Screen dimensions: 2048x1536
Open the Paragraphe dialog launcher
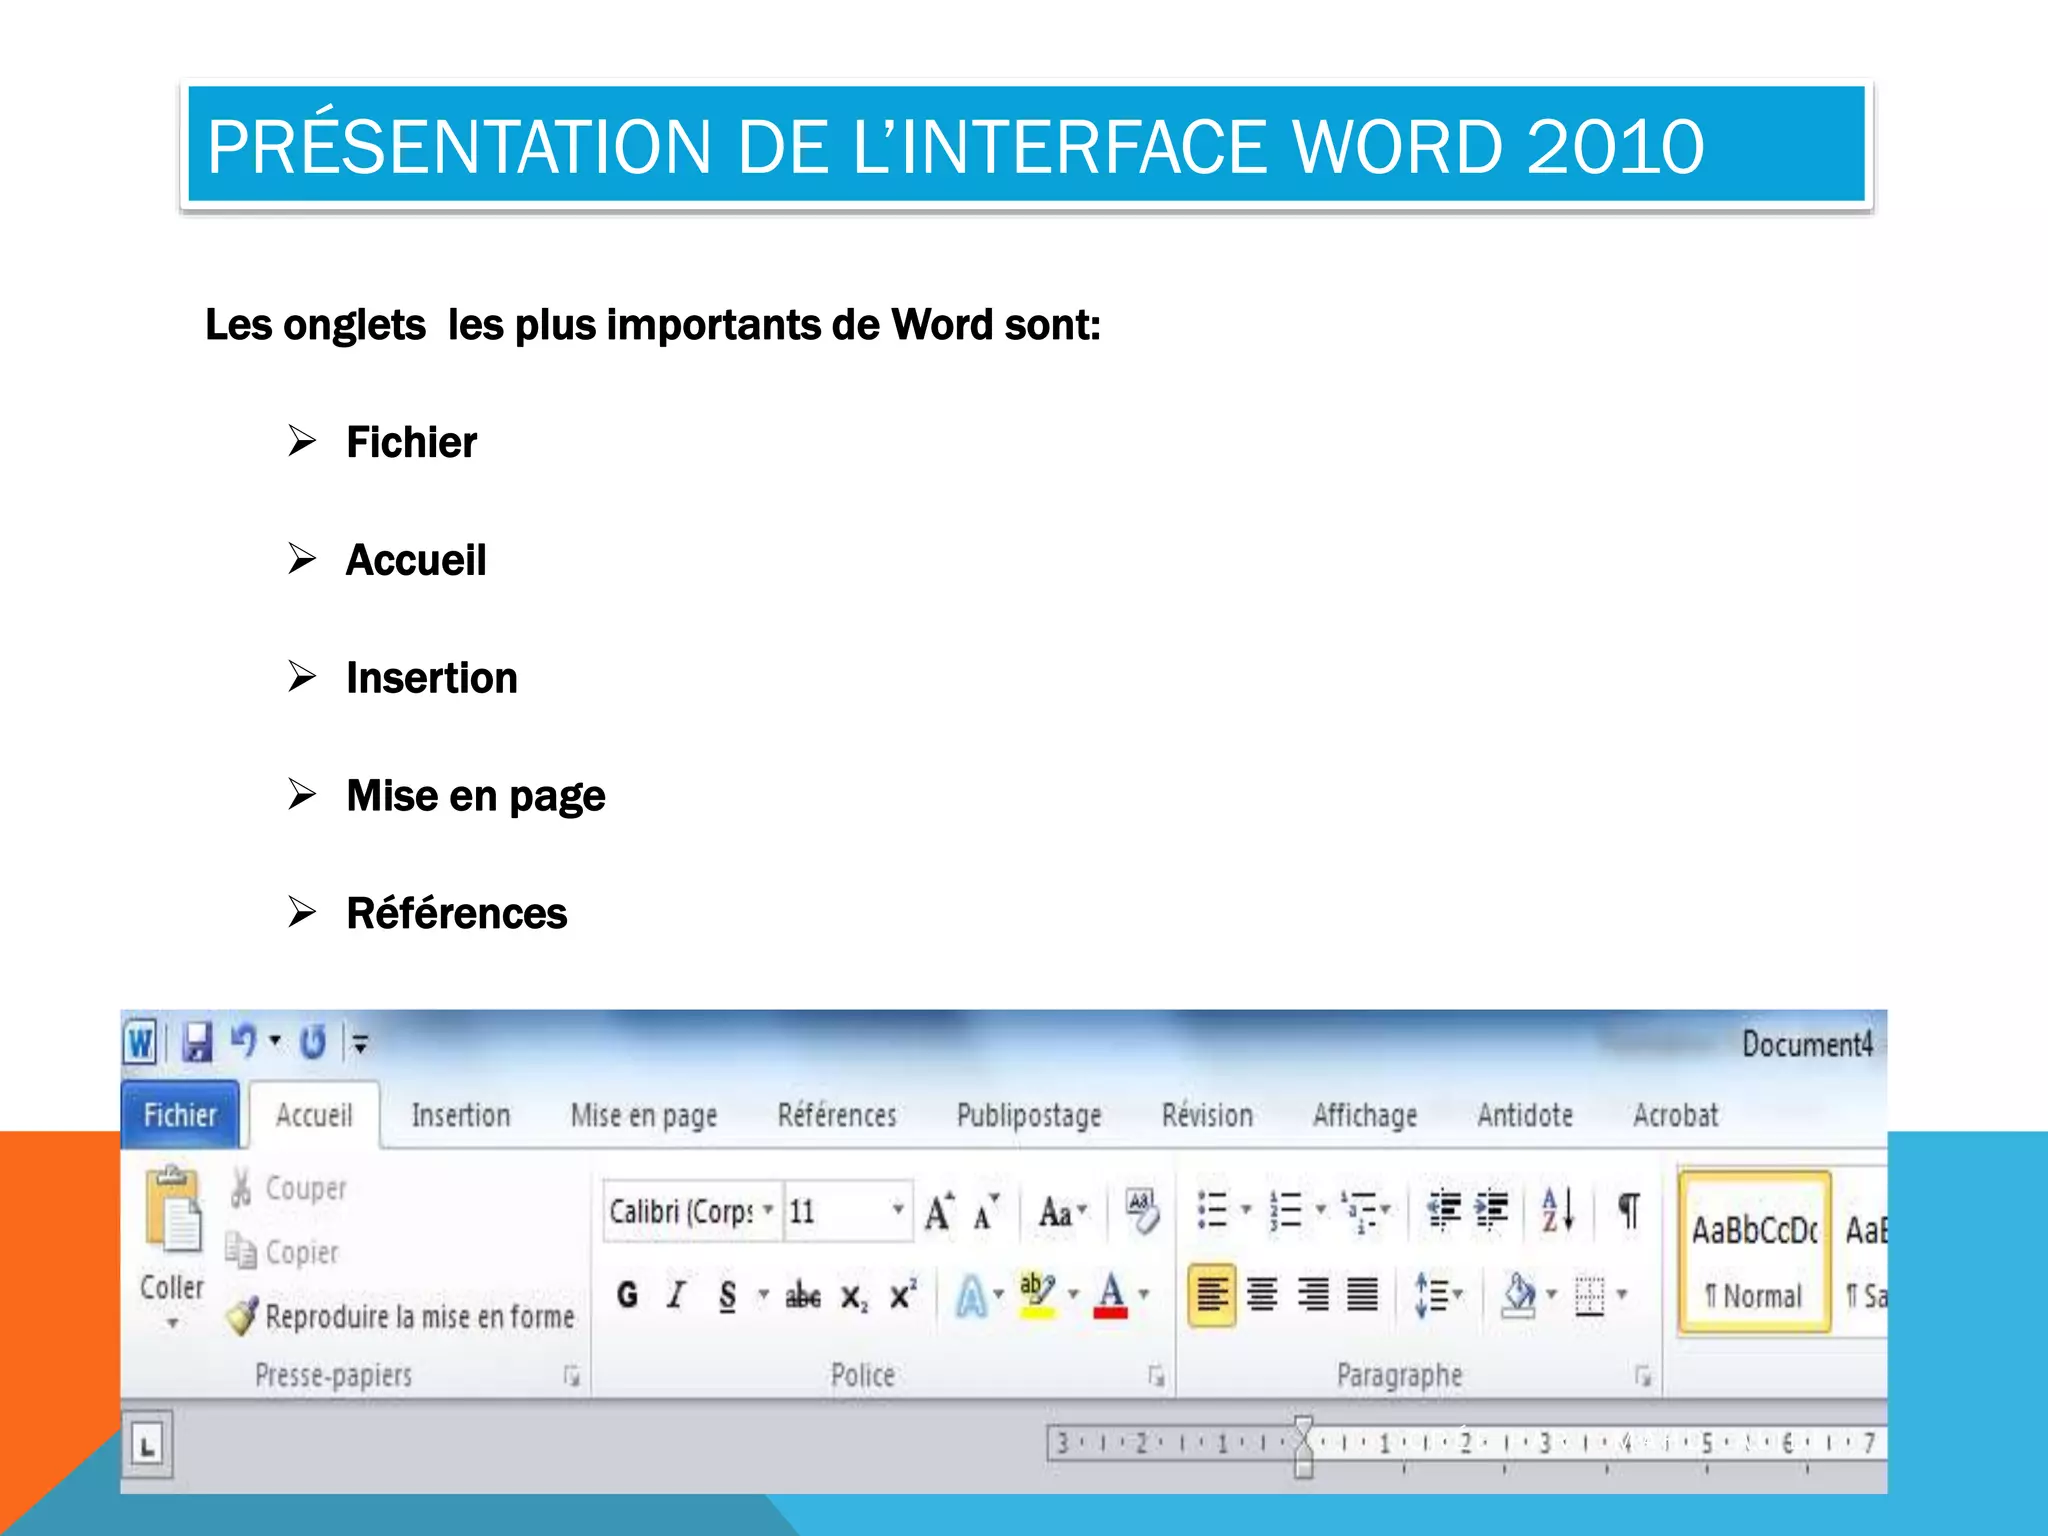(1642, 1377)
